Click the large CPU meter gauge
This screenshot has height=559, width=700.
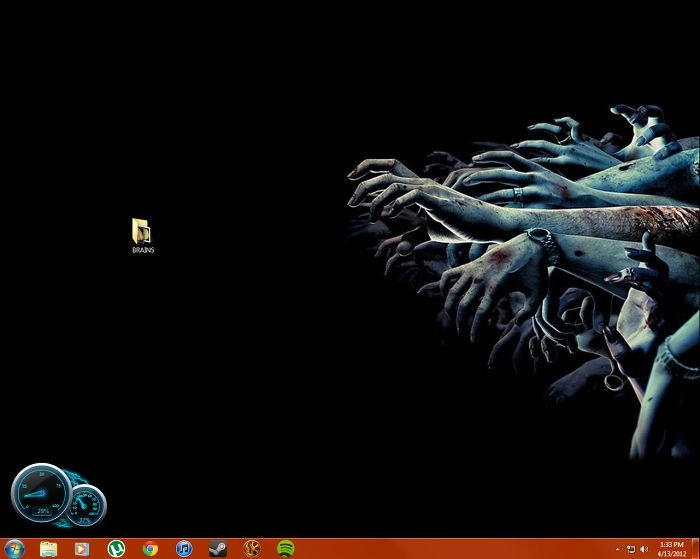[40, 492]
